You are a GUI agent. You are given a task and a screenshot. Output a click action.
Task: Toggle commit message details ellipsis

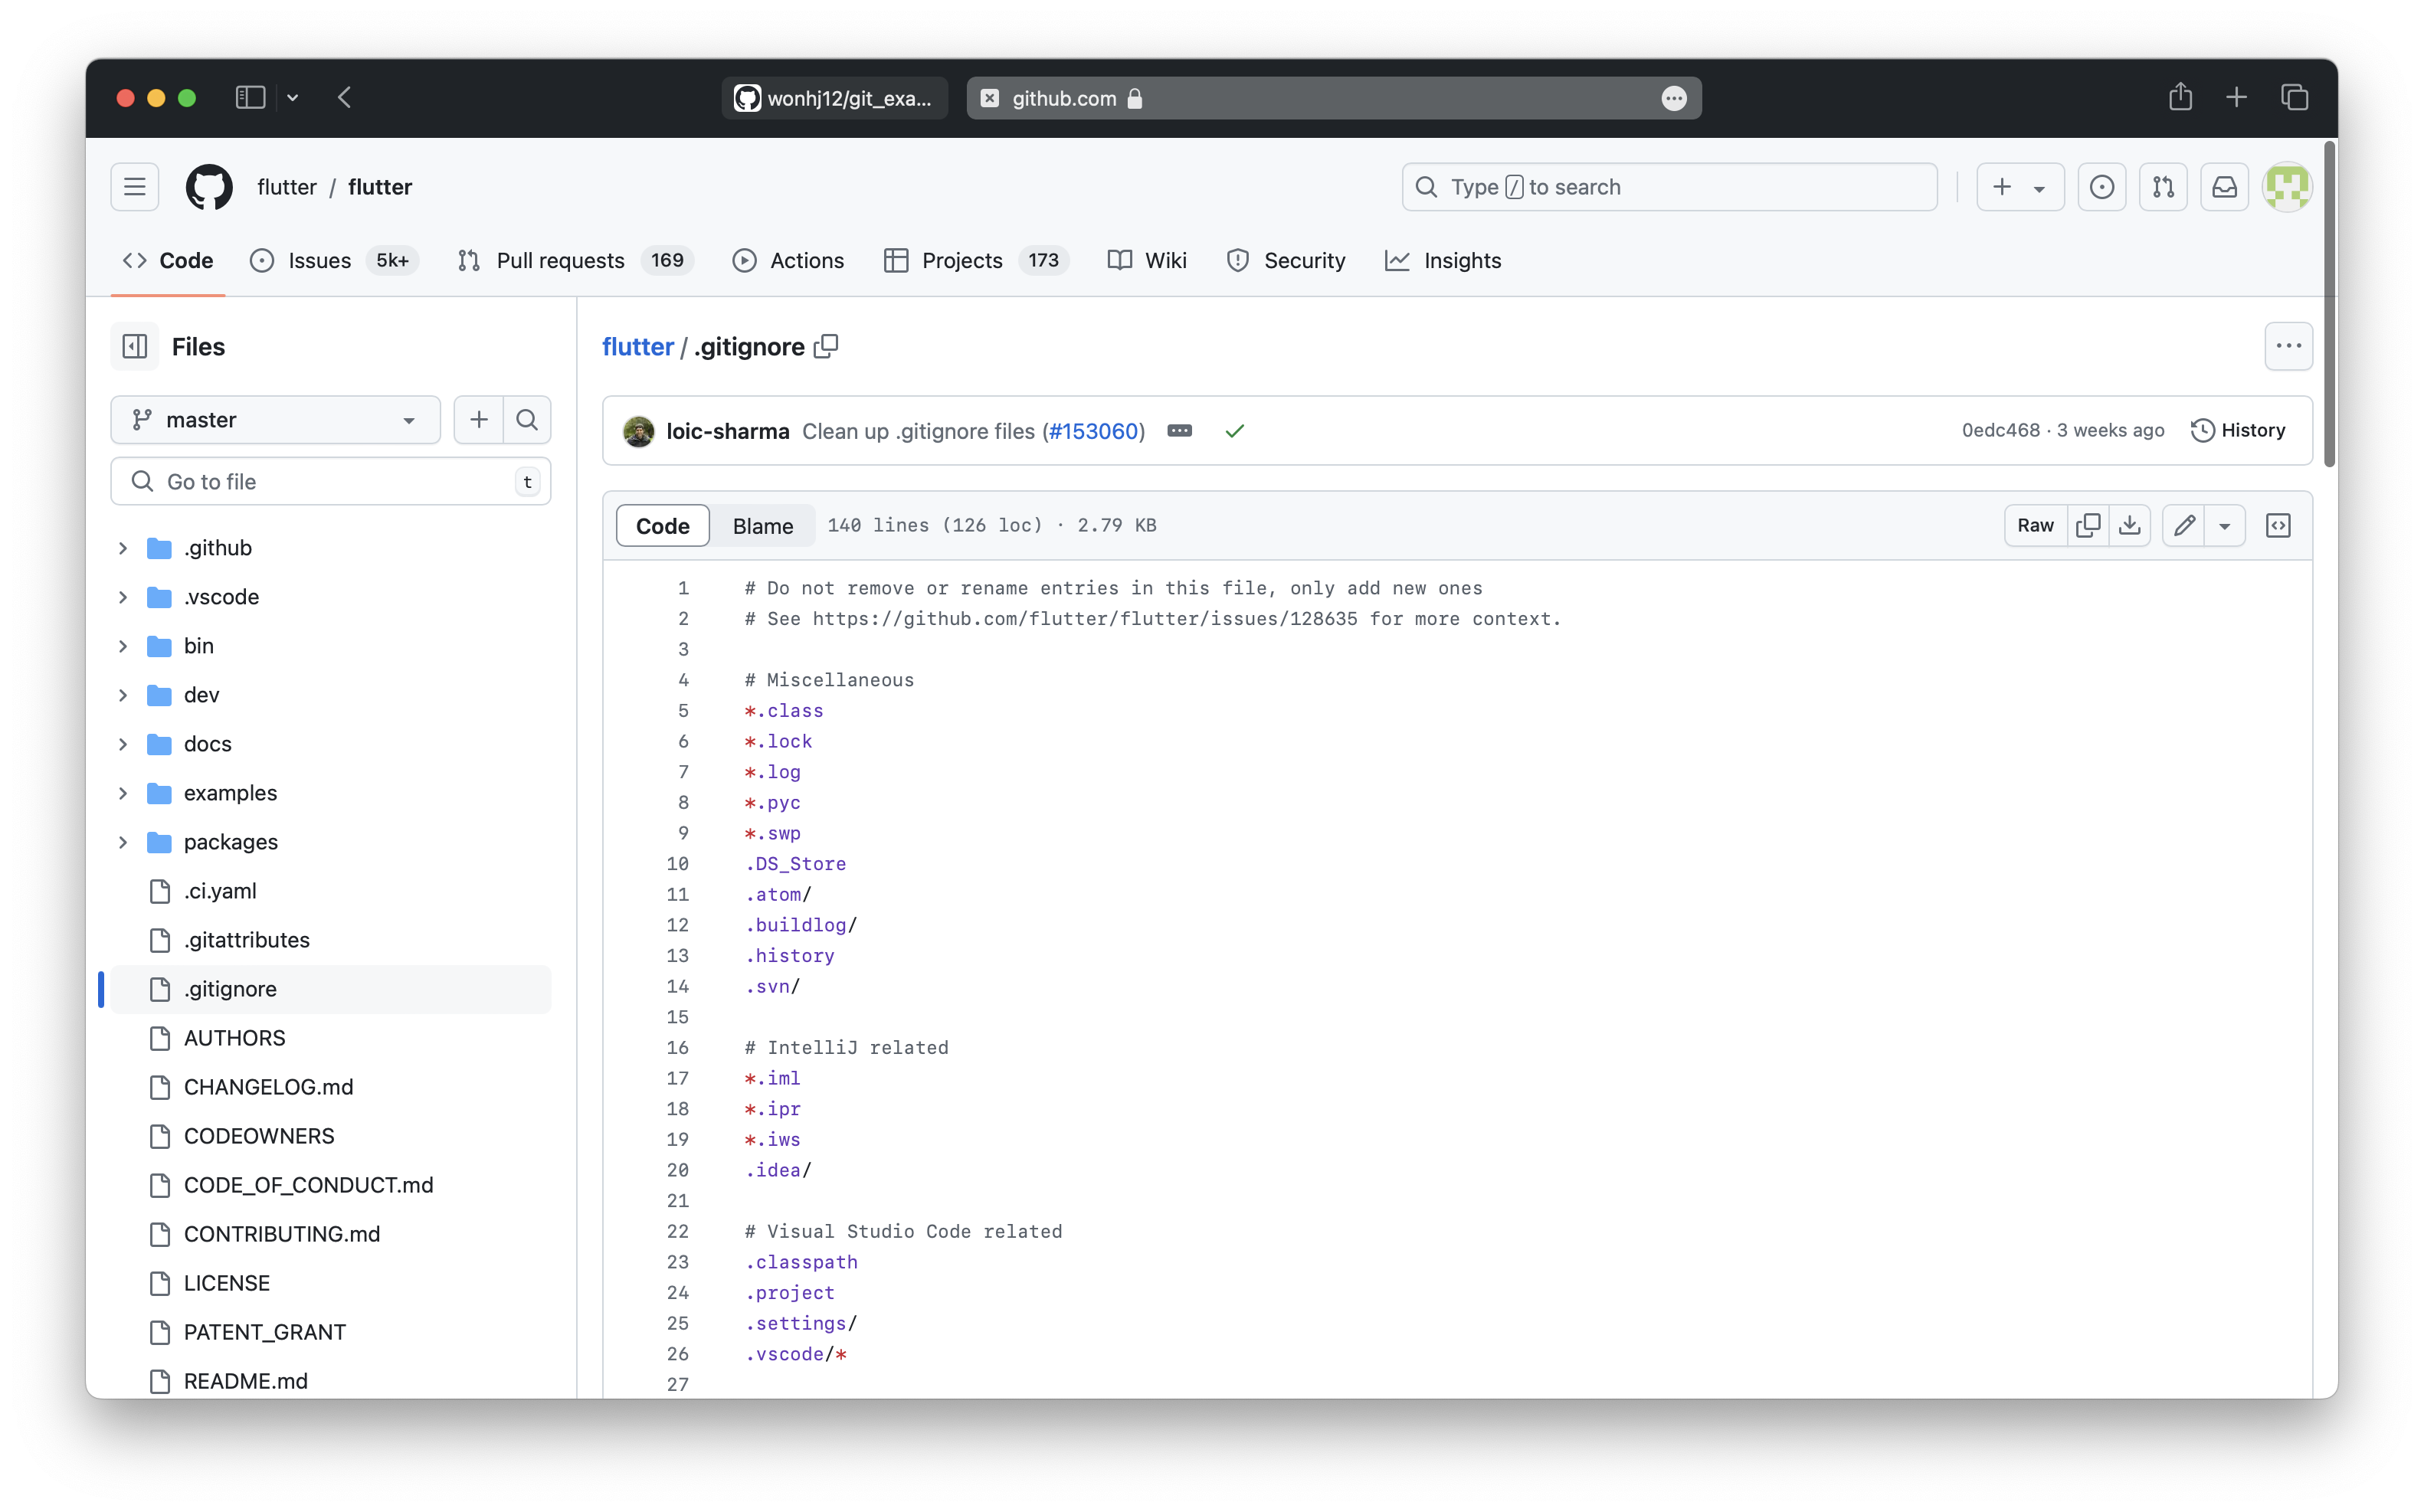pyautogui.click(x=1180, y=431)
